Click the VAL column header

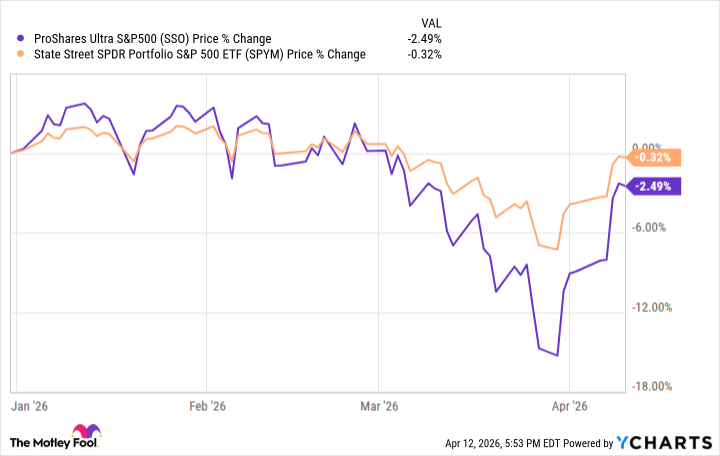[431, 23]
